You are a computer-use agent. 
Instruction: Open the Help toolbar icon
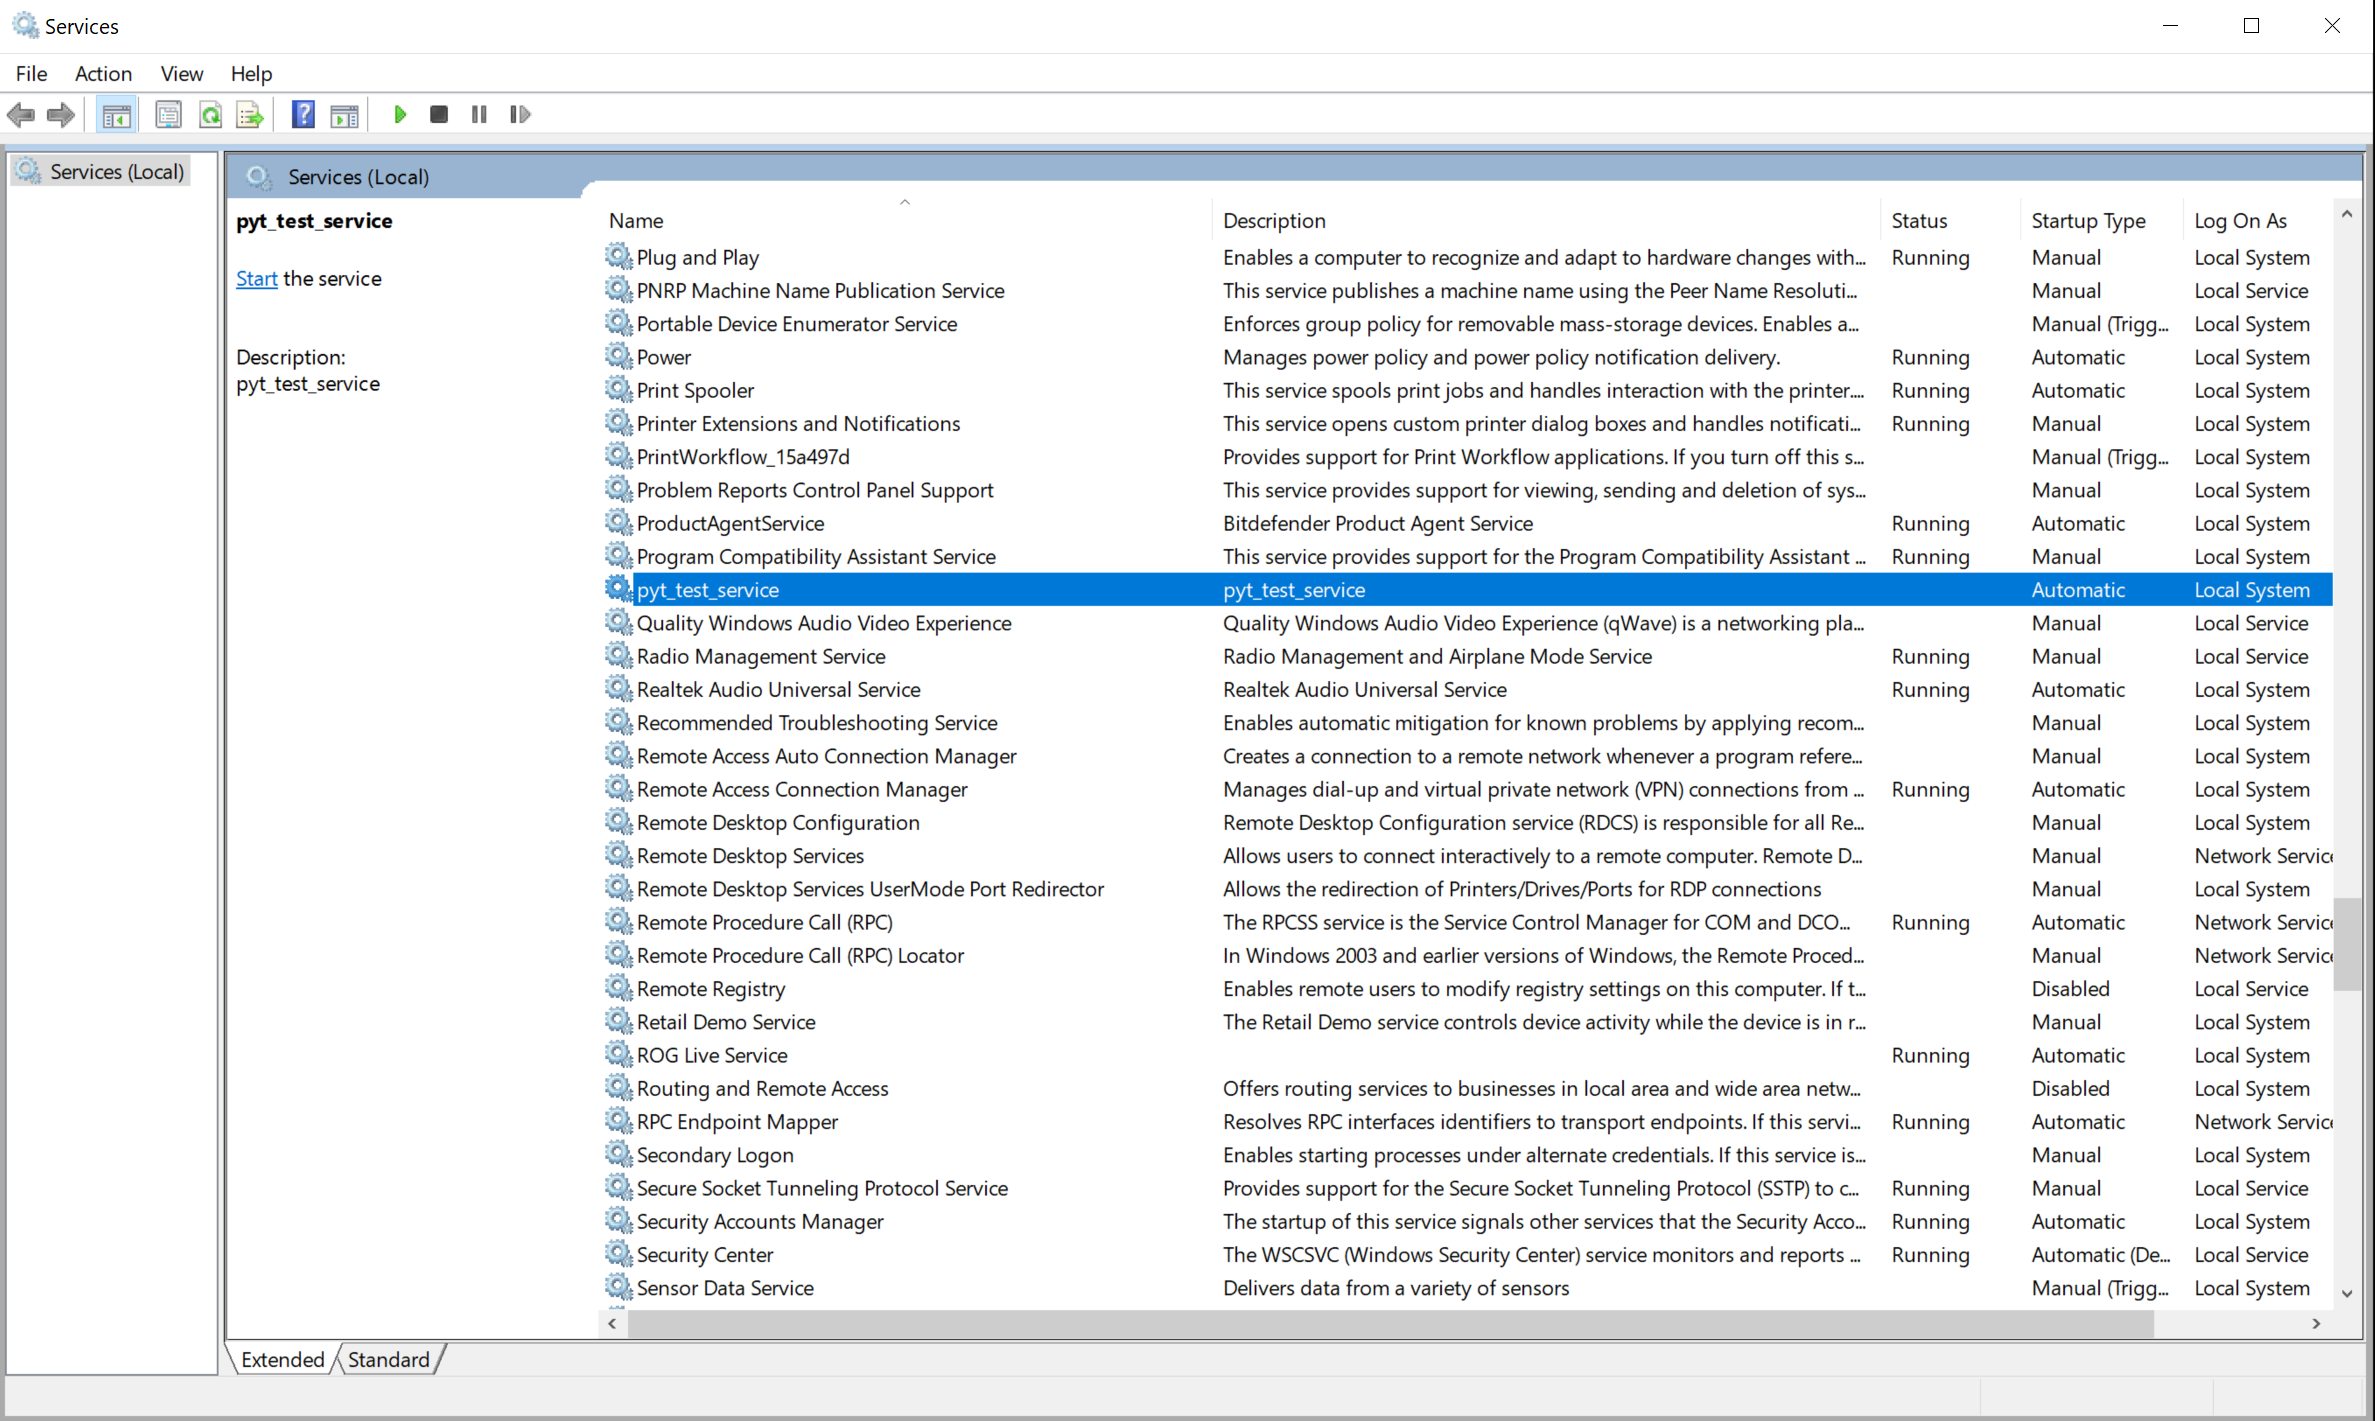click(303, 115)
